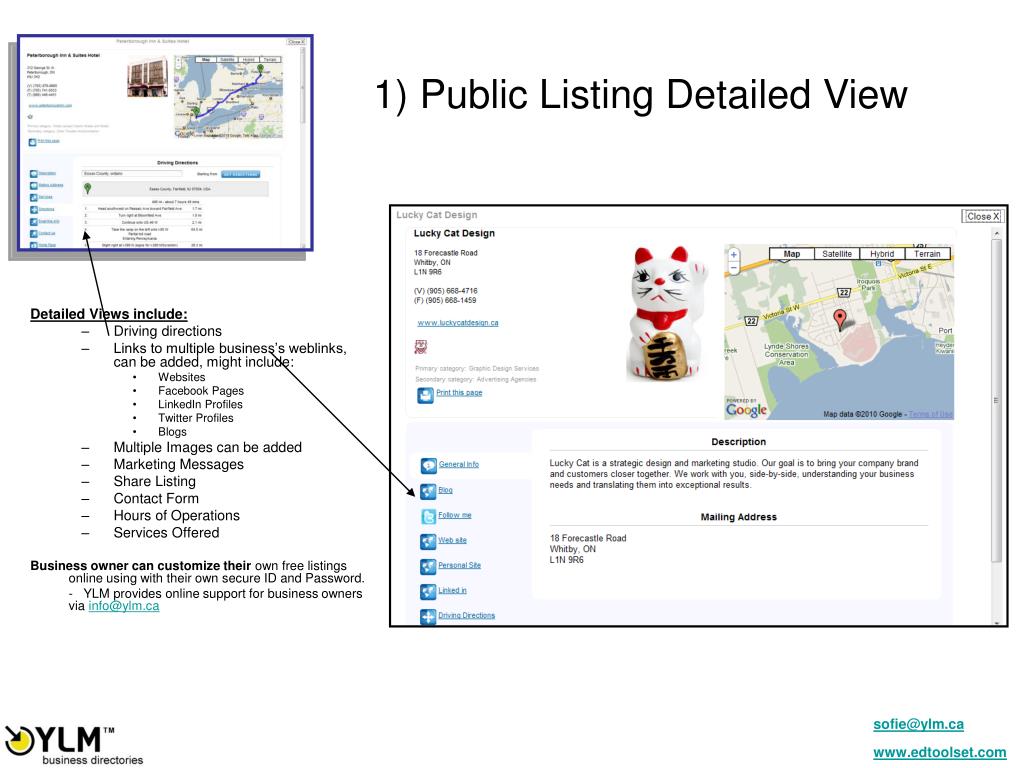Click the lucky cat figurine image
1024x768 pixels.
666,313
